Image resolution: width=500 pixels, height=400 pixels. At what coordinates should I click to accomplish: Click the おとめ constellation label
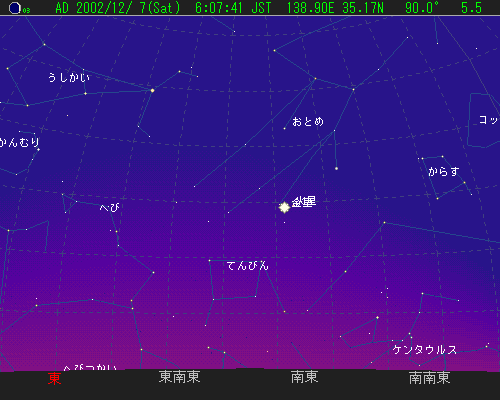308,122
